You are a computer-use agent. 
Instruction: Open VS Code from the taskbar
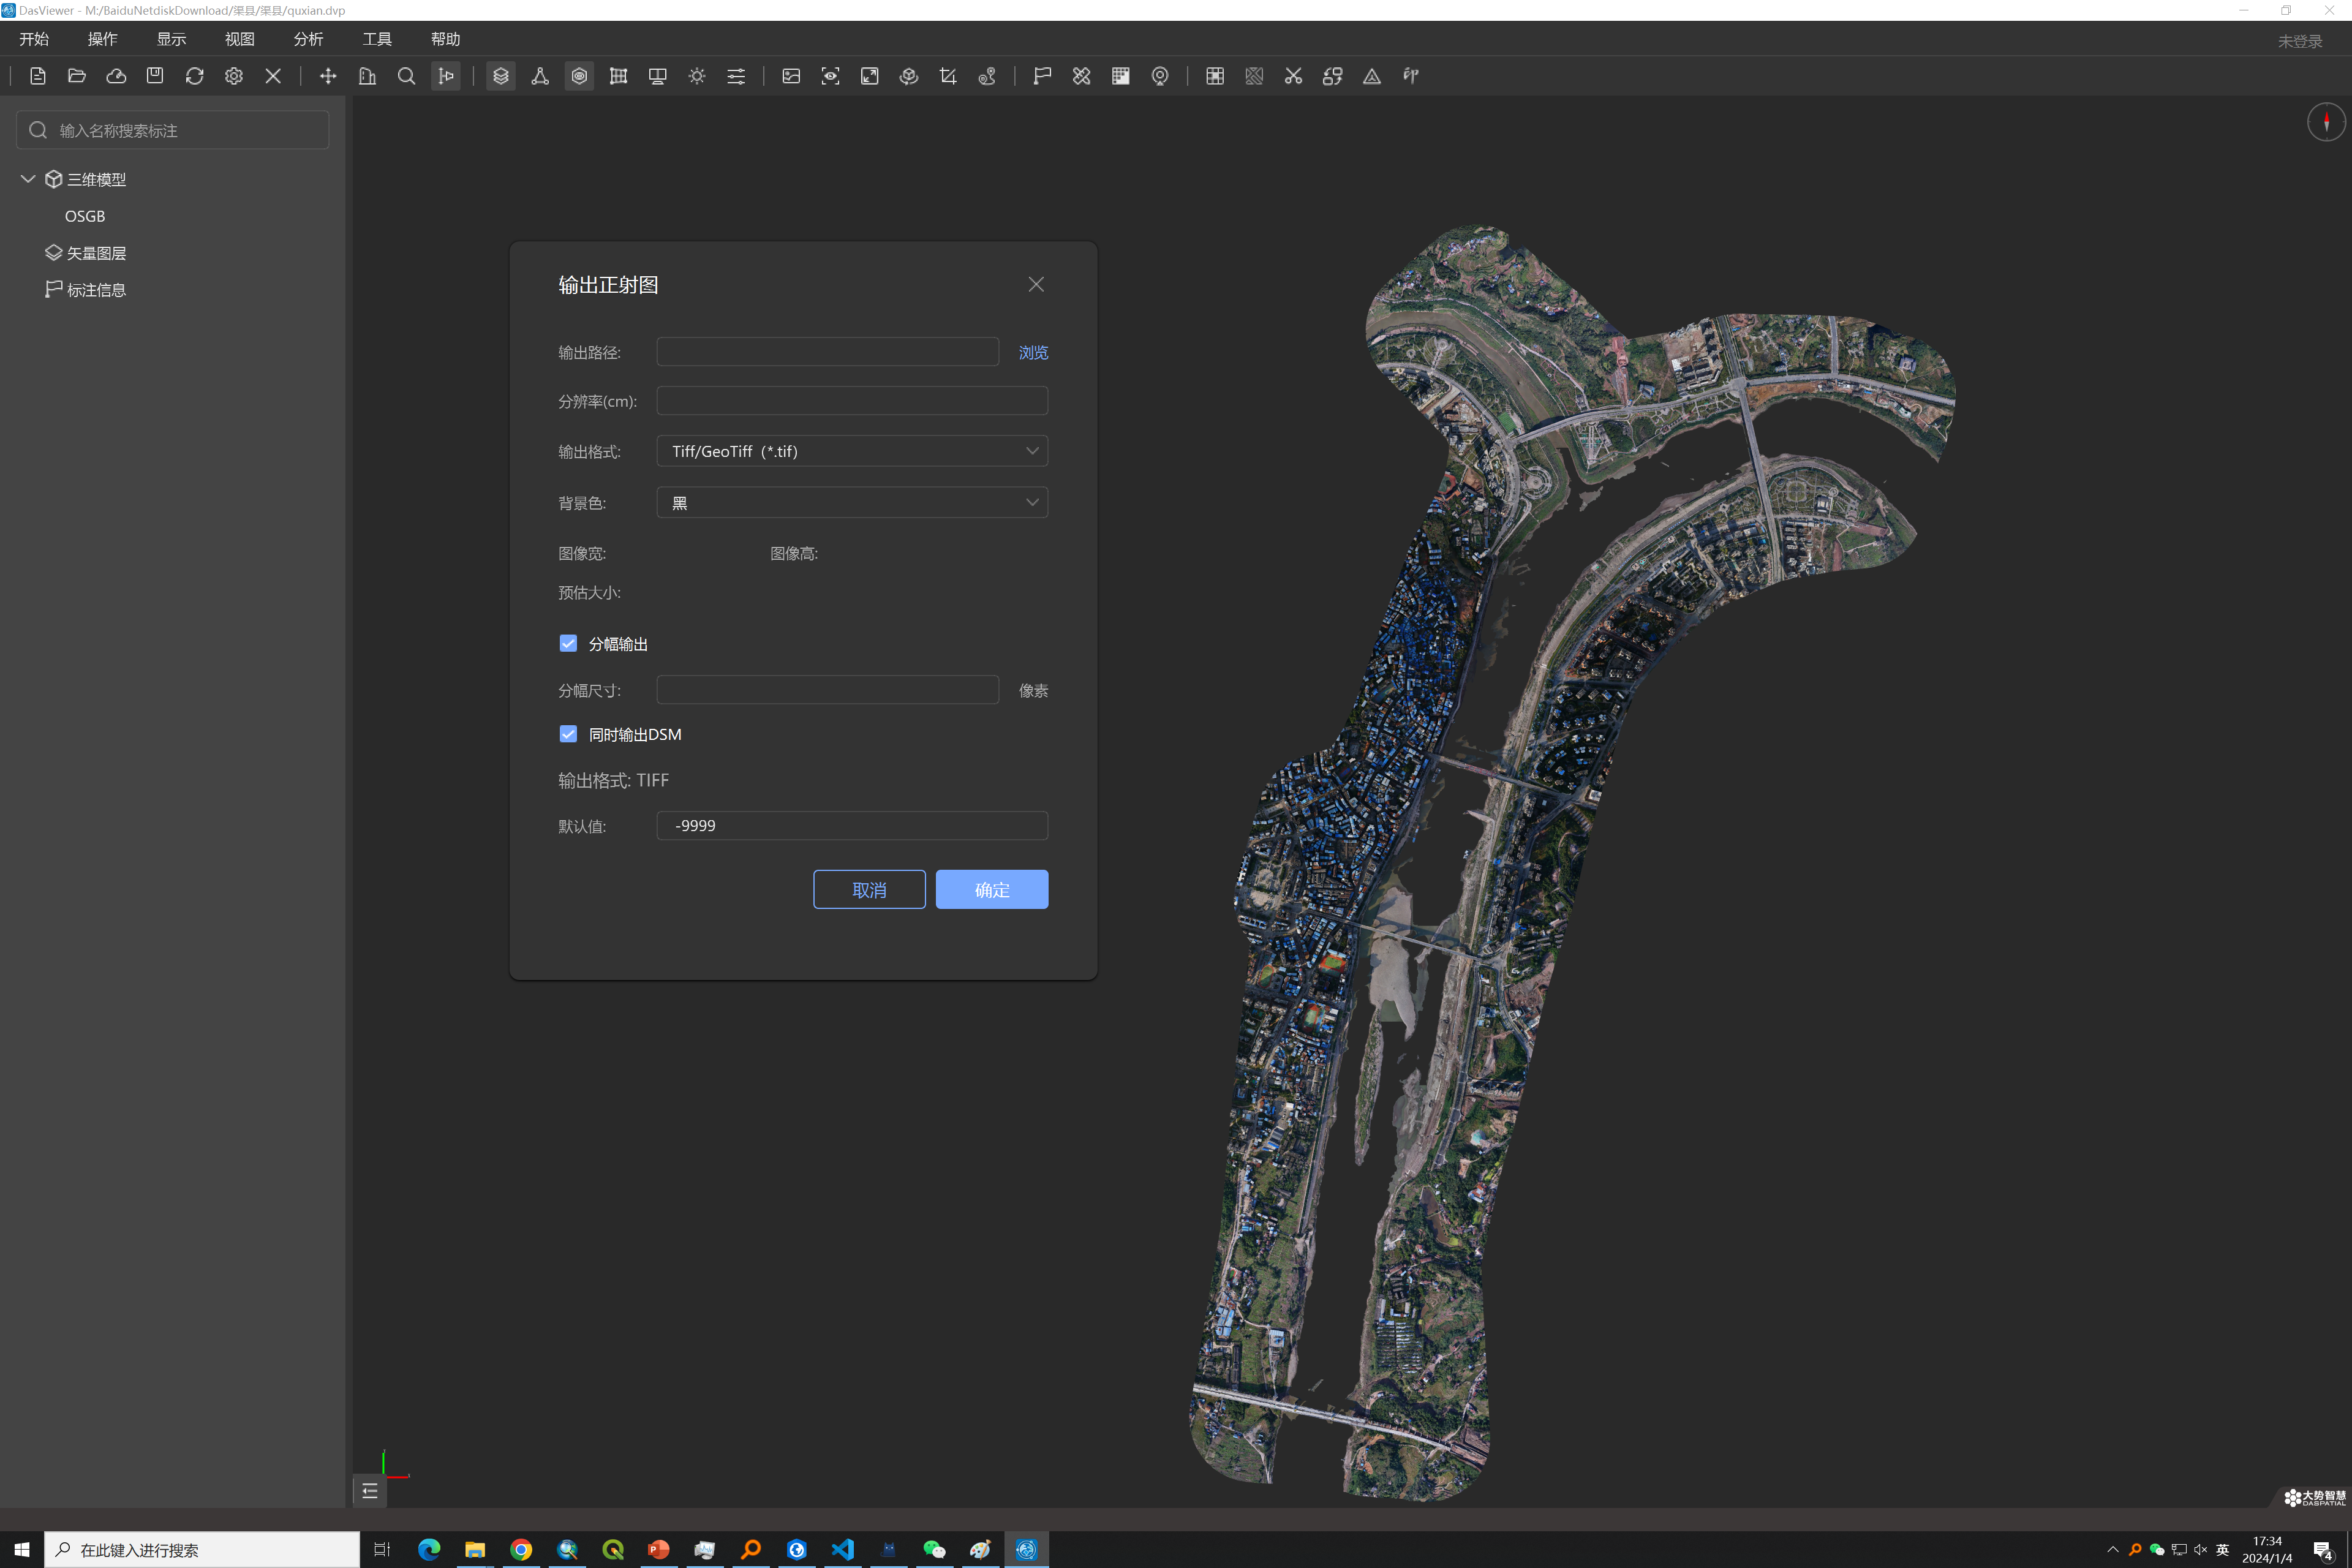coord(842,1549)
